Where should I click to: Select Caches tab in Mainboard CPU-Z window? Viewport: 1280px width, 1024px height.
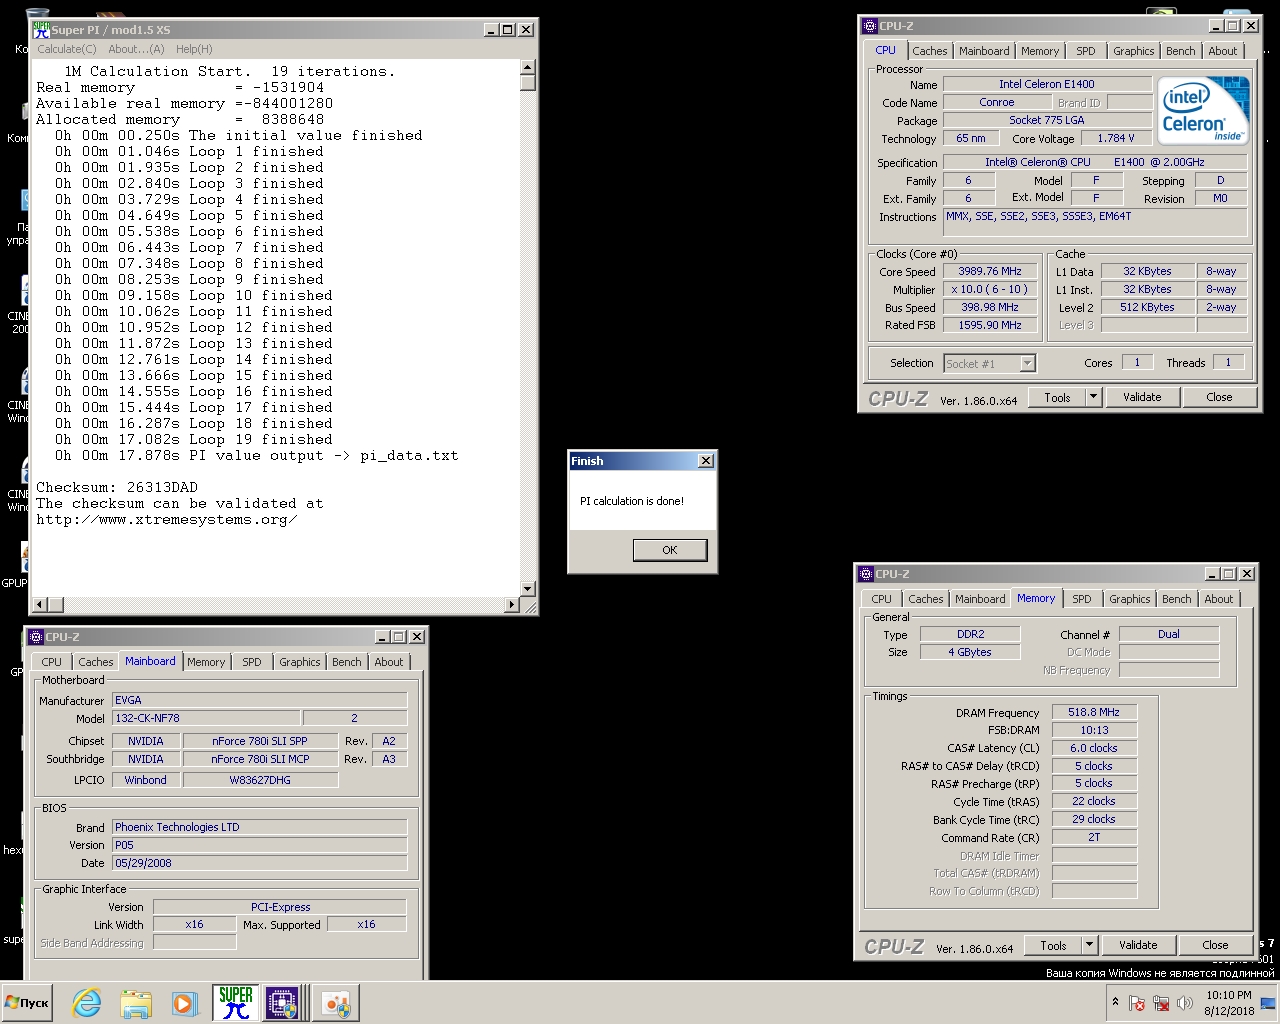click(96, 662)
